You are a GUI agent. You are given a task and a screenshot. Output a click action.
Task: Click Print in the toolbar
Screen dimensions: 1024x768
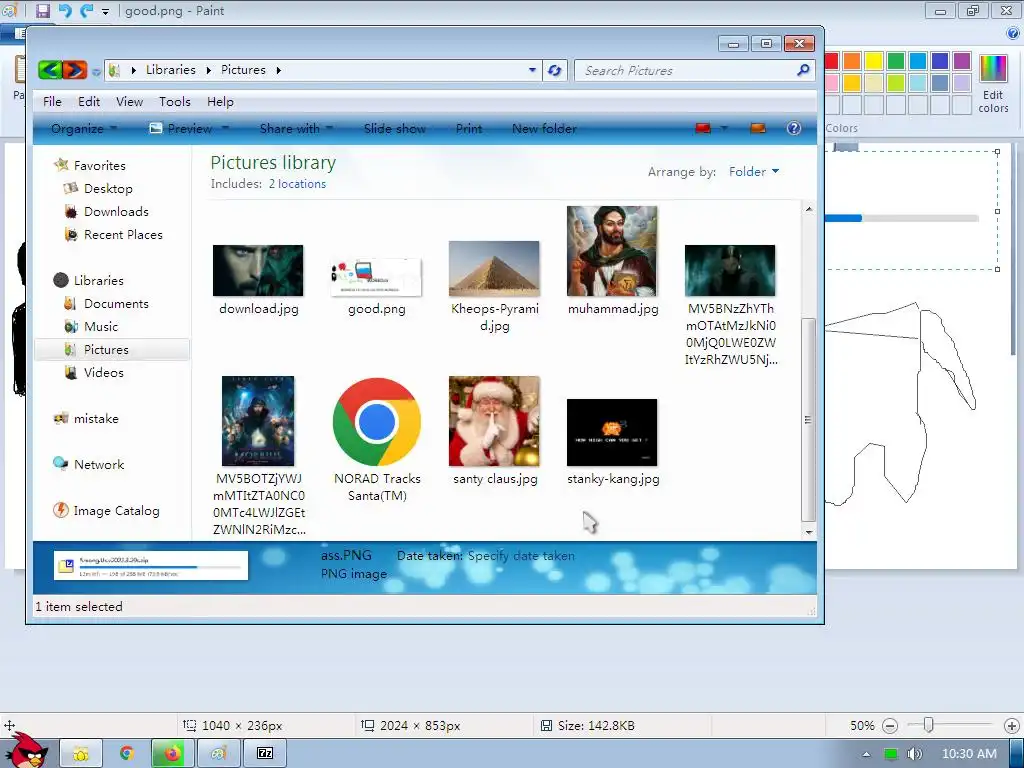pyautogui.click(x=469, y=129)
